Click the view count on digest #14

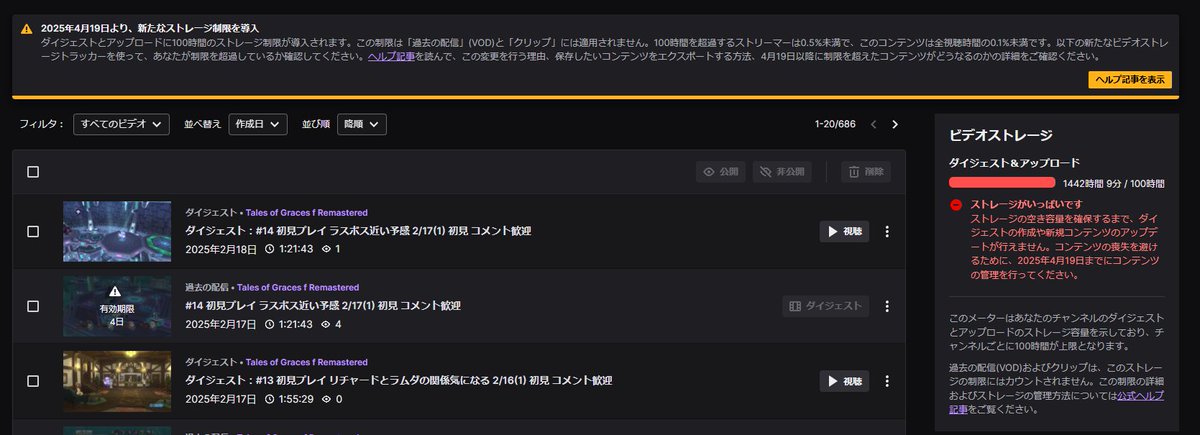[331, 248]
